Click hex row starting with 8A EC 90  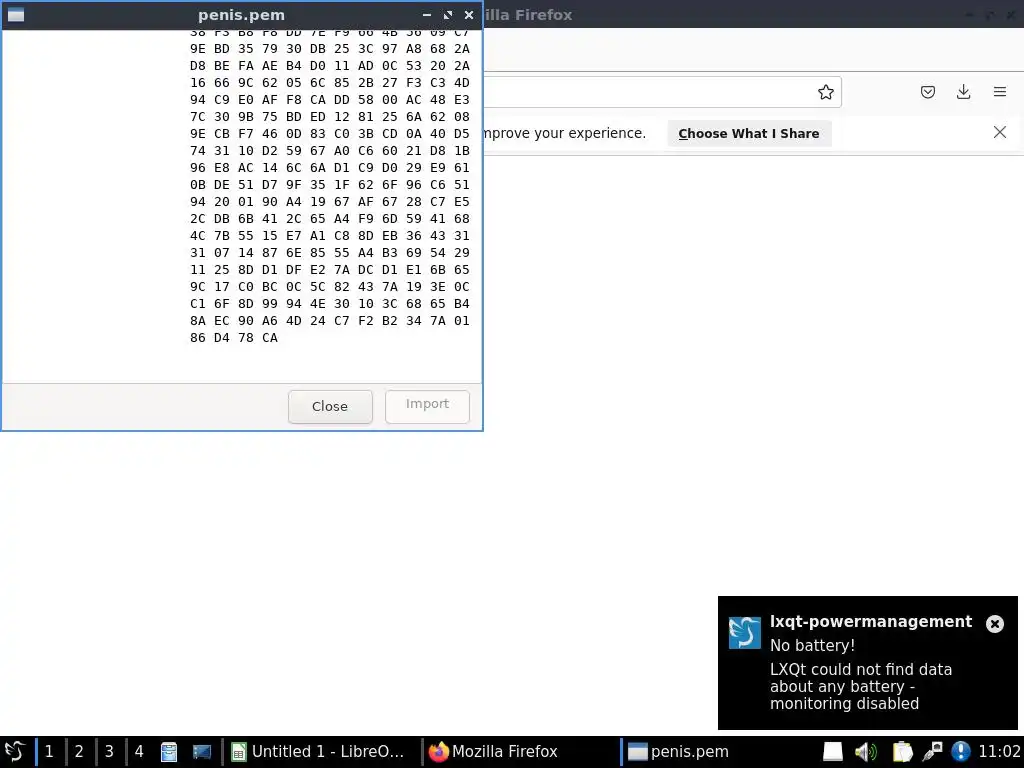[330, 321]
